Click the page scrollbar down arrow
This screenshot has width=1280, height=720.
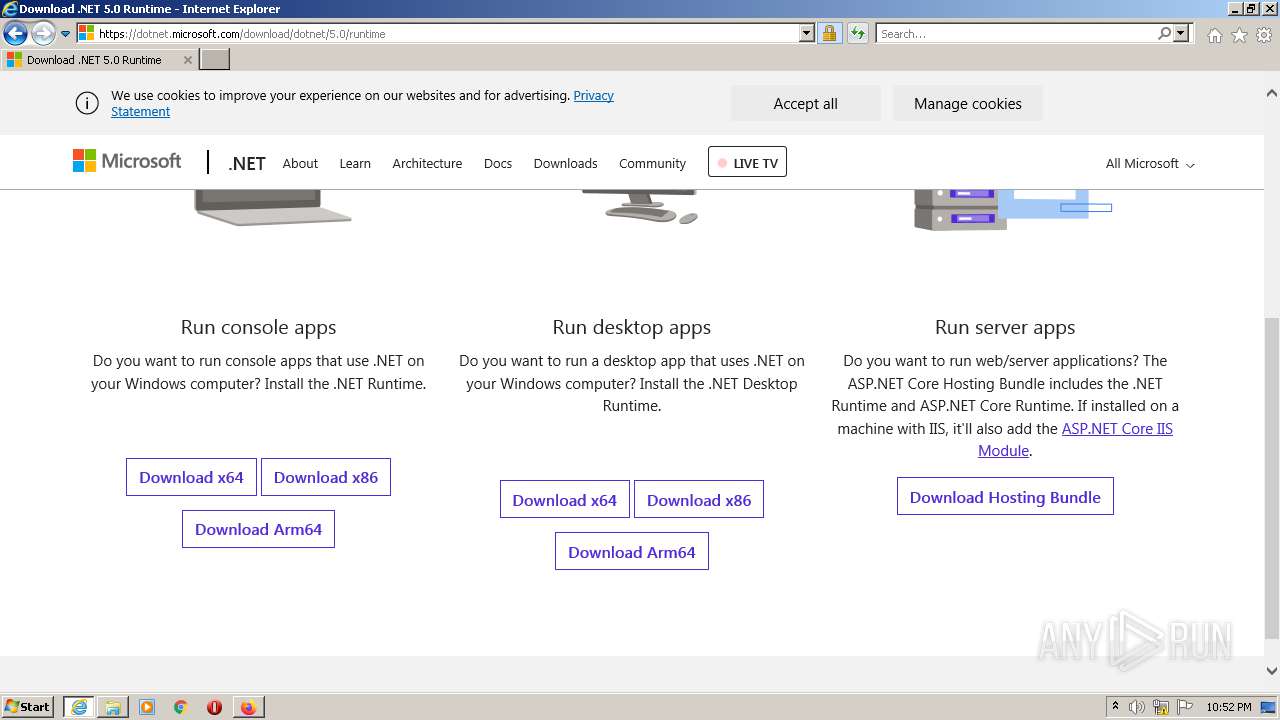(x=1271, y=671)
